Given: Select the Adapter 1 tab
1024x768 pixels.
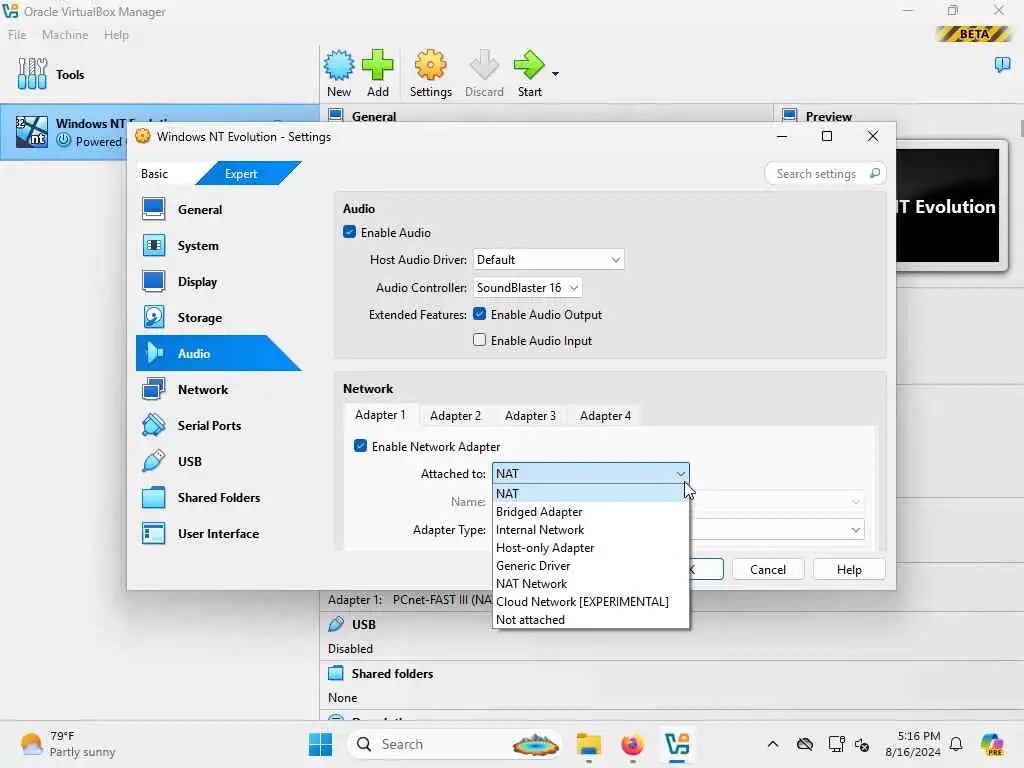Looking at the screenshot, I should pyautogui.click(x=380, y=415).
